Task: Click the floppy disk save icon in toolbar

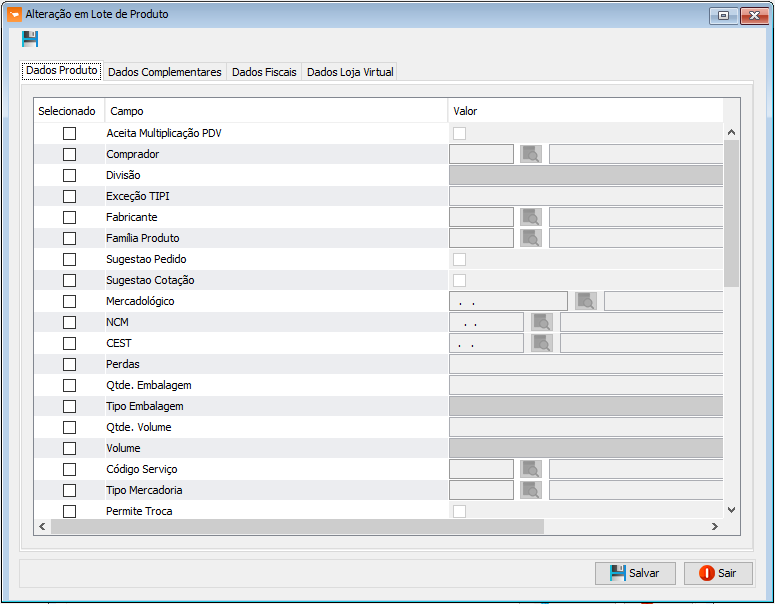Action: (x=30, y=39)
